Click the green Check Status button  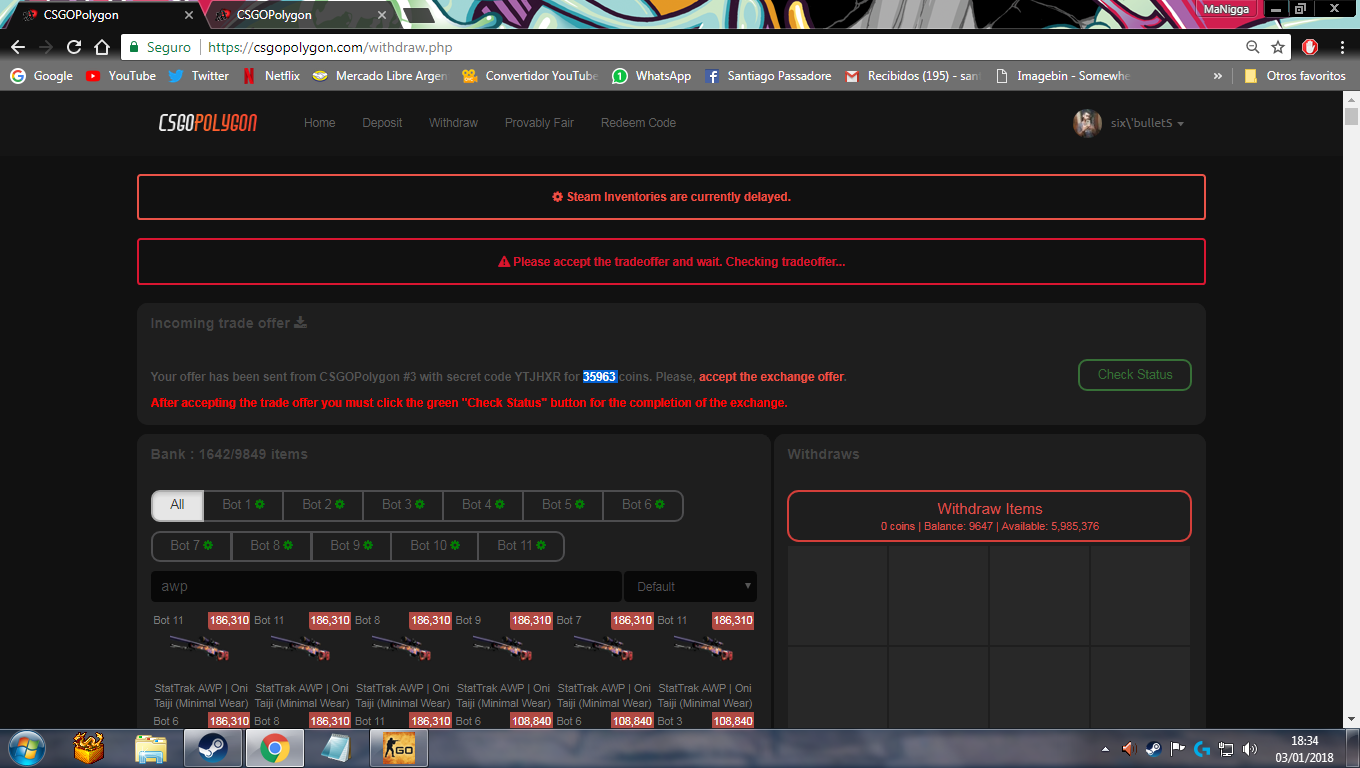click(x=1135, y=375)
